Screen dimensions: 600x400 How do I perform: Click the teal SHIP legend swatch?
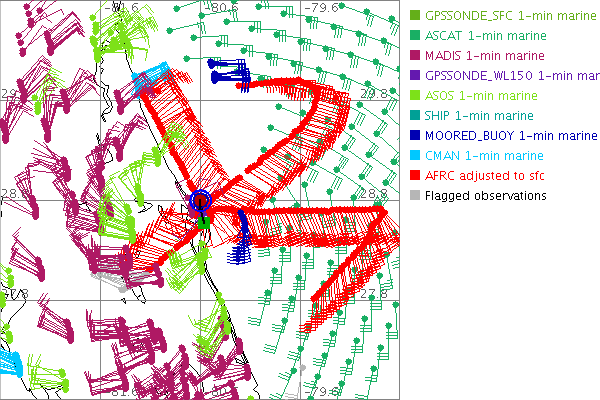coord(415,115)
